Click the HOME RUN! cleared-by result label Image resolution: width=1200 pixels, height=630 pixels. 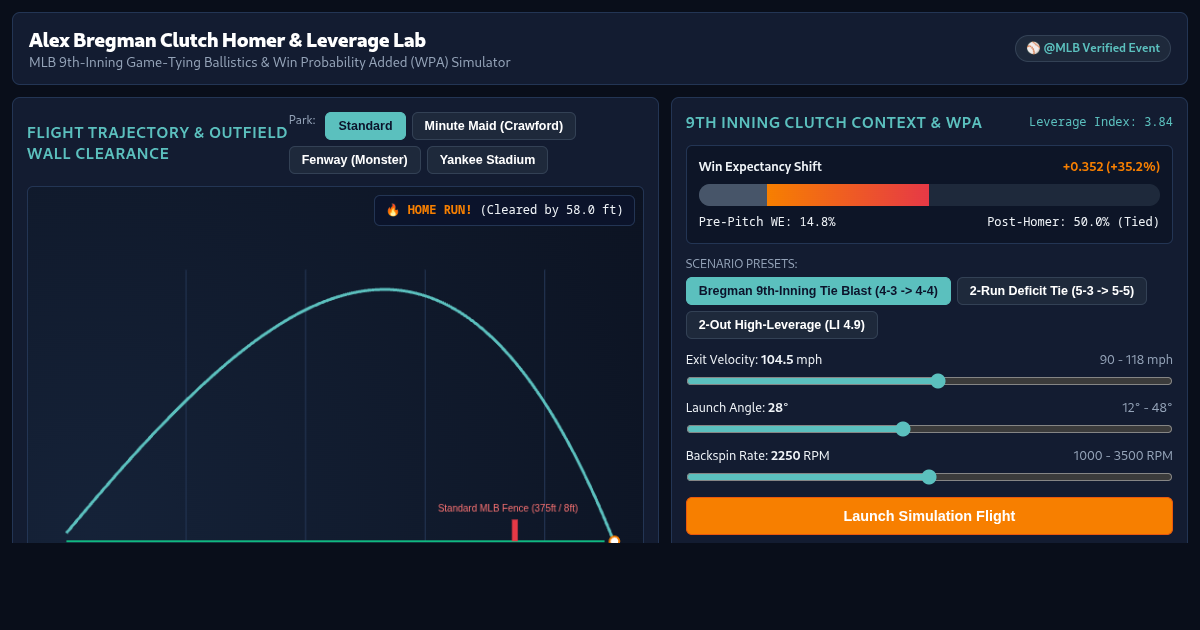coord(504,210)
